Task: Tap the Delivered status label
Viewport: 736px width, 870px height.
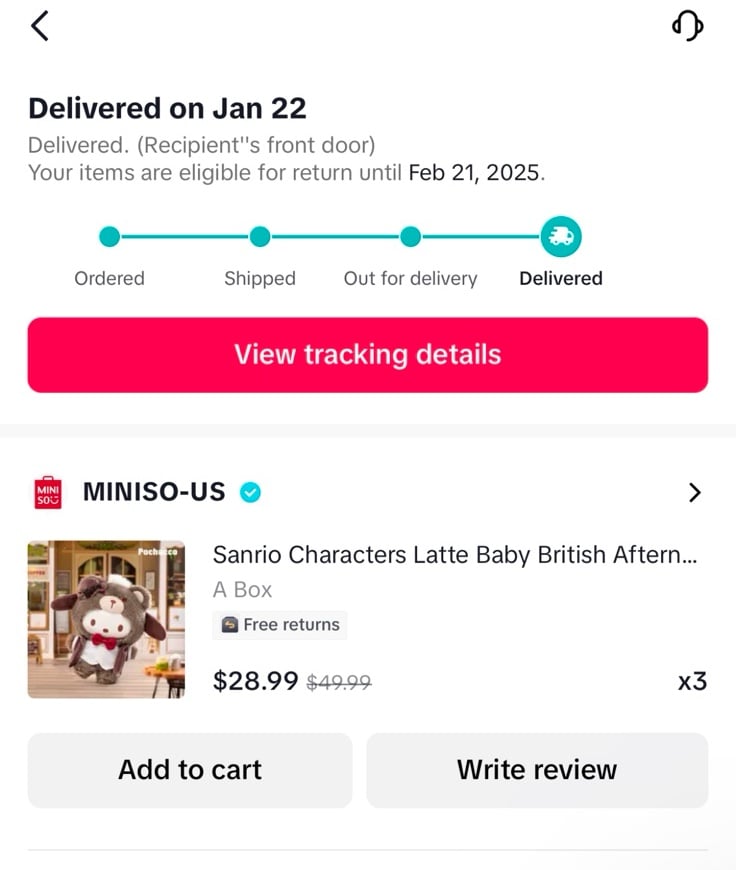Action: (x=561, y=279)
